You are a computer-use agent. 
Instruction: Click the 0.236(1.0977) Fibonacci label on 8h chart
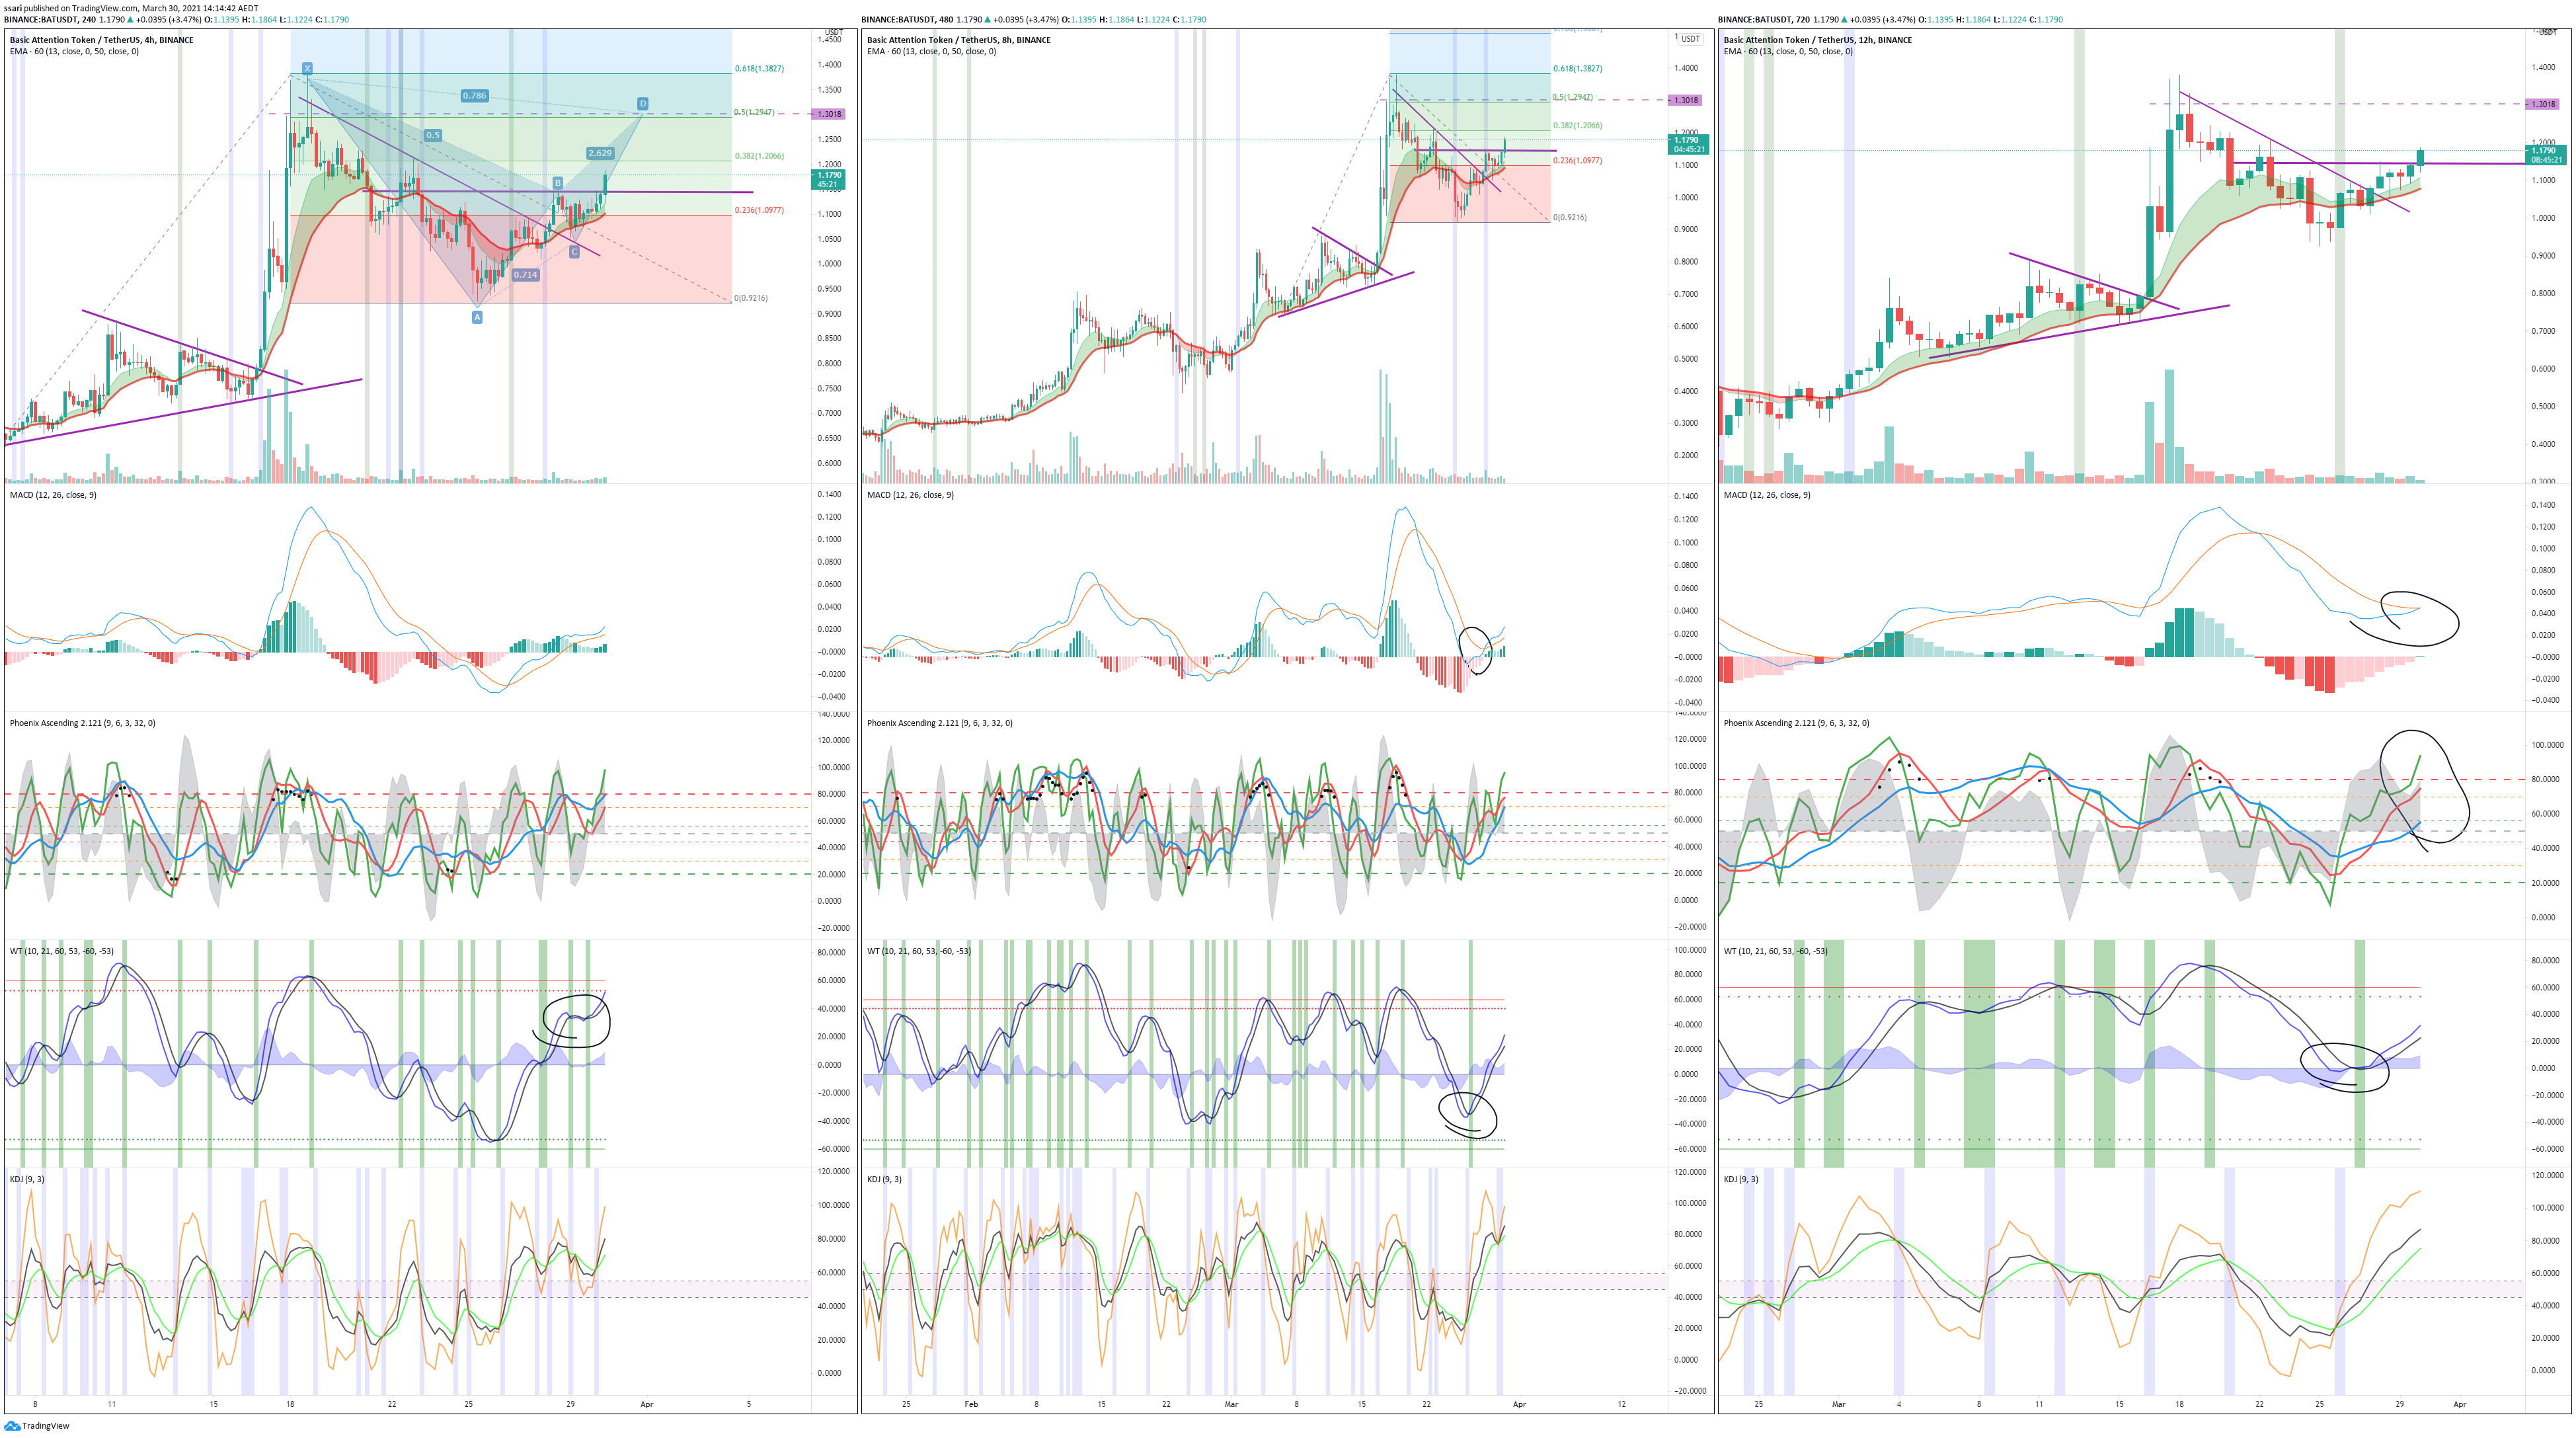tap(1577, 160)
